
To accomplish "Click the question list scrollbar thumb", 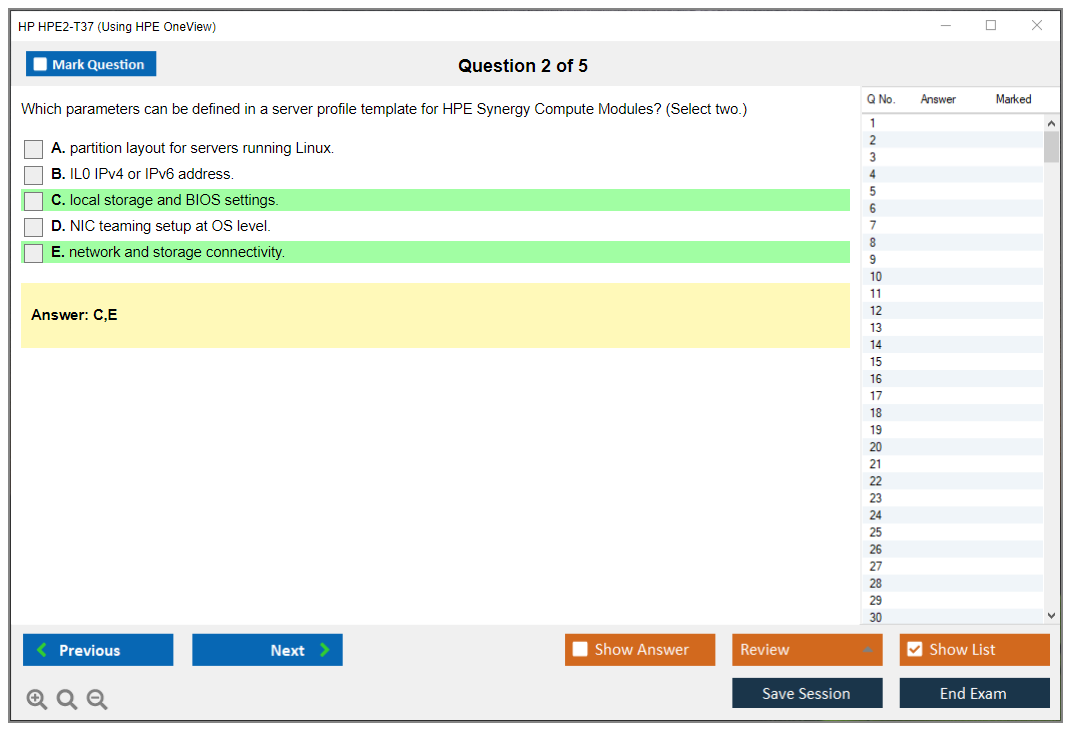I will (1051, 147).
